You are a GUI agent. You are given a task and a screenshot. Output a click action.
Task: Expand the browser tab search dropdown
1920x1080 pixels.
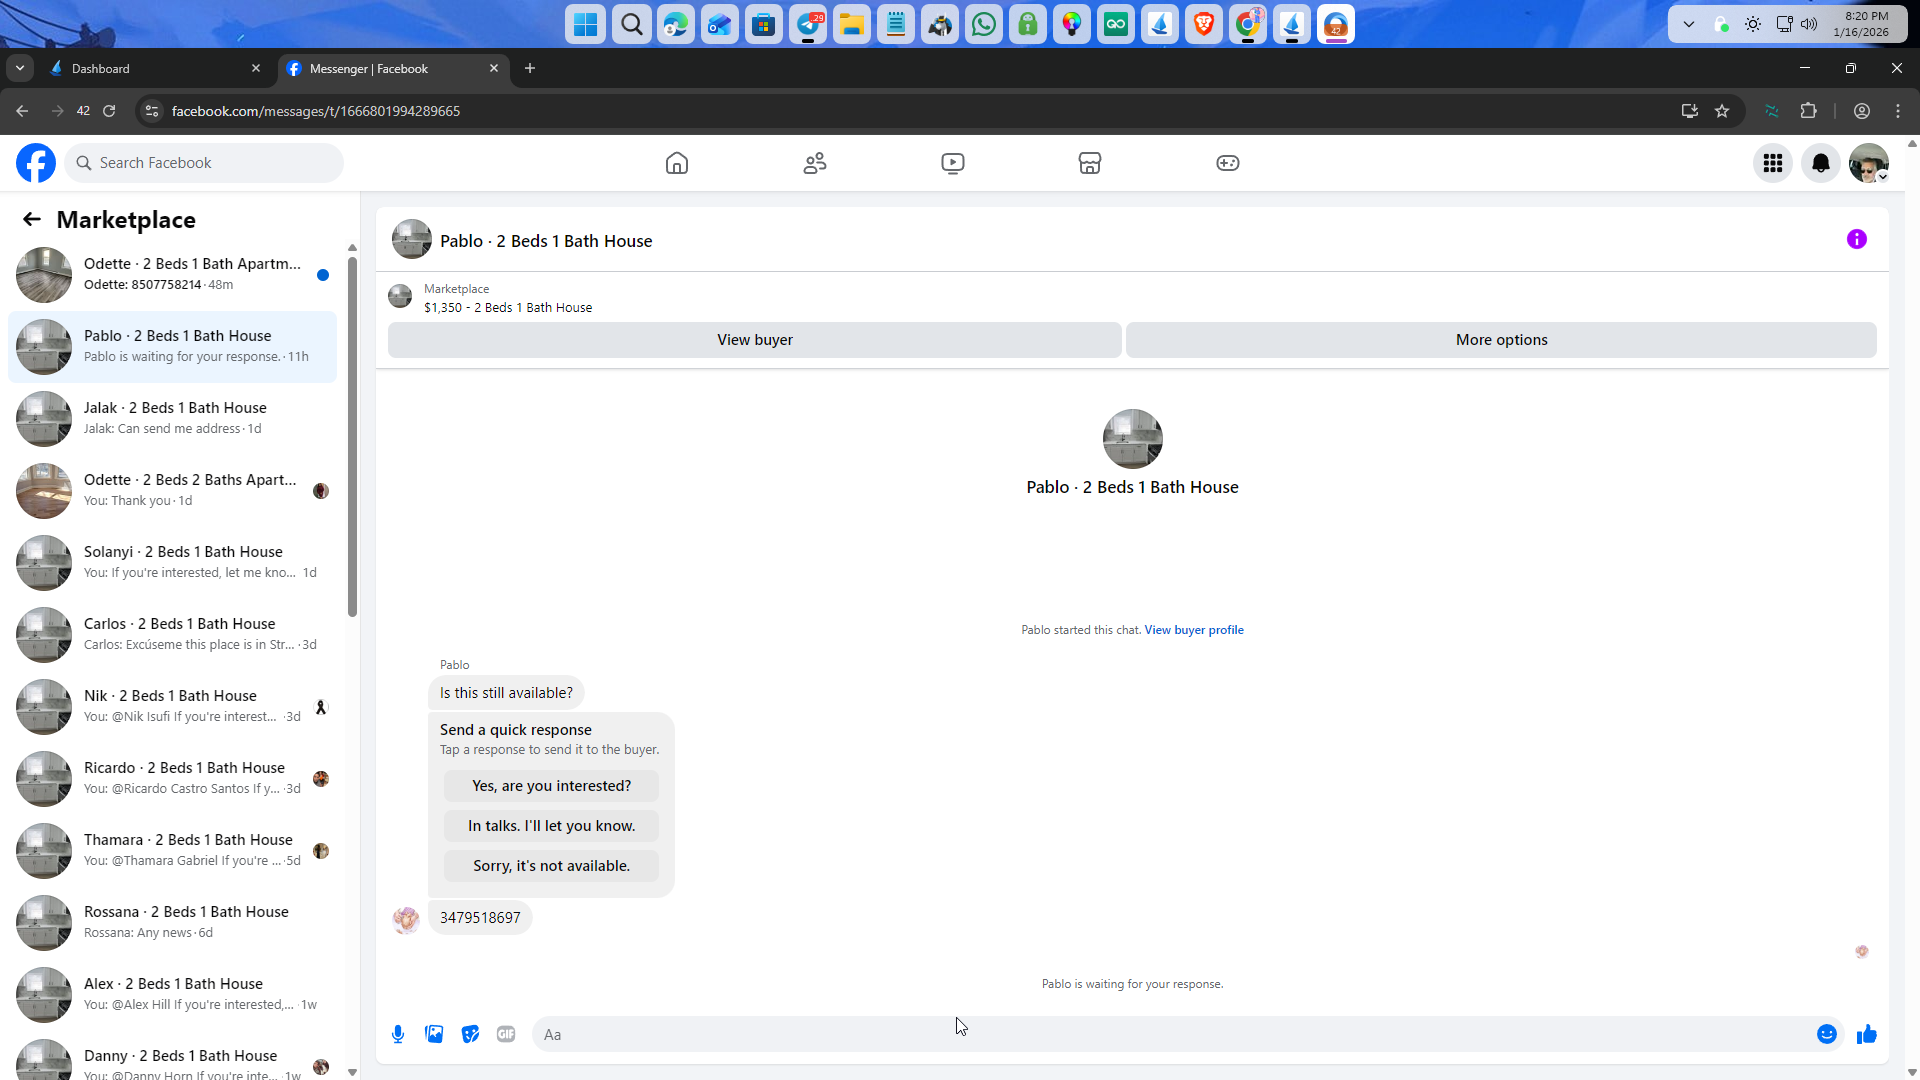tap(20, 68)
